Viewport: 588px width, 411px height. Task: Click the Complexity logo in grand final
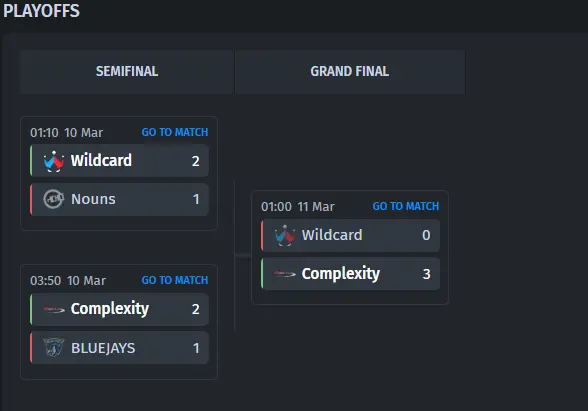pyautogui.click(x=285, y=274)
